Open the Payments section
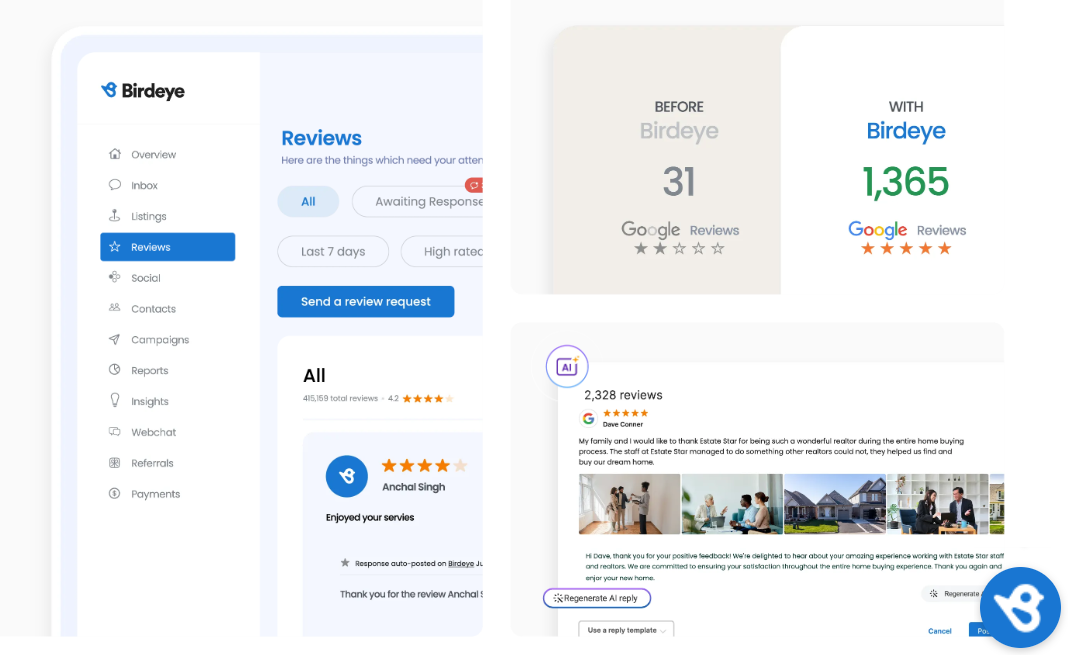The width and height of the screenshot is (1084, 666). pyautogui.click(x=156, y=493)
